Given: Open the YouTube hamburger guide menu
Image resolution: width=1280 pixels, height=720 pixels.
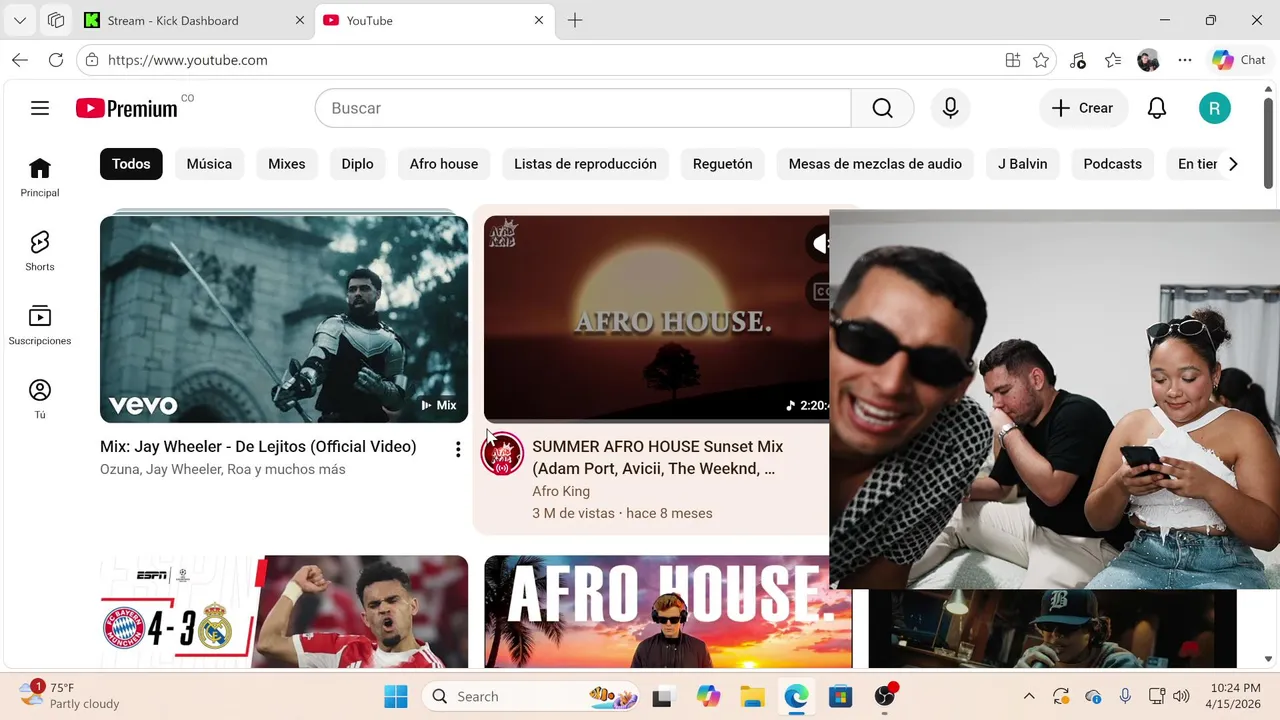Looking at the screenshot, I should (x=40, y=108).
